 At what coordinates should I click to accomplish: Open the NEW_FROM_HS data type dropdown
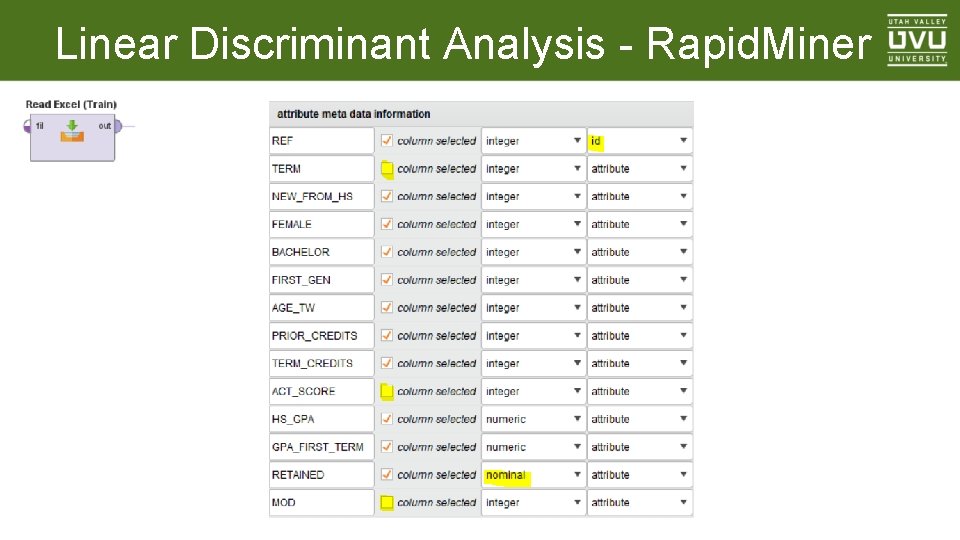533,197
